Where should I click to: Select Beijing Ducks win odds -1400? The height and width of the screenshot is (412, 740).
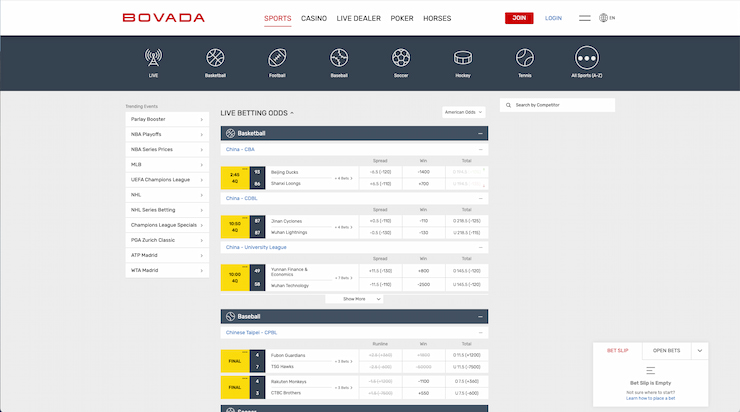tap(423, 172)
